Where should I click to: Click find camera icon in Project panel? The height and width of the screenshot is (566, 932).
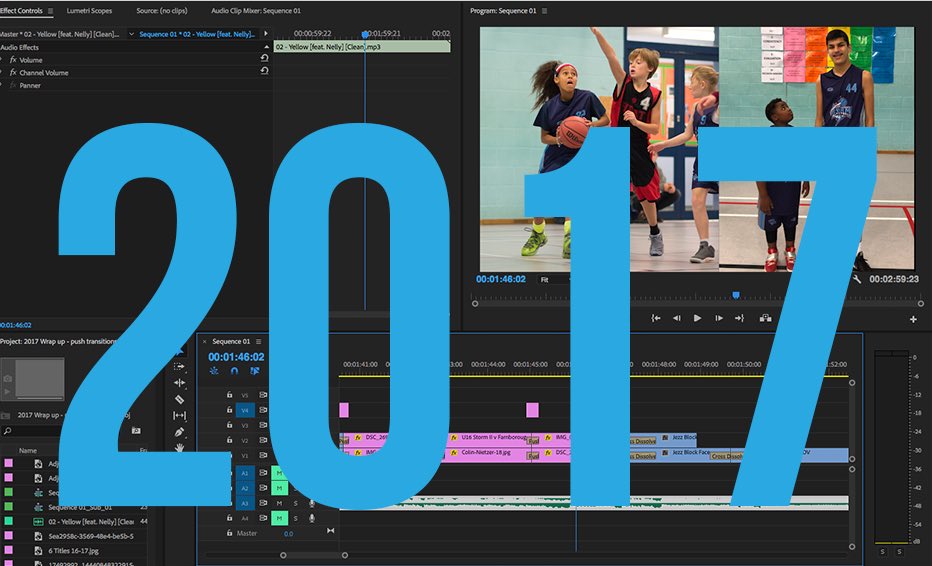(x=136, y=430)
